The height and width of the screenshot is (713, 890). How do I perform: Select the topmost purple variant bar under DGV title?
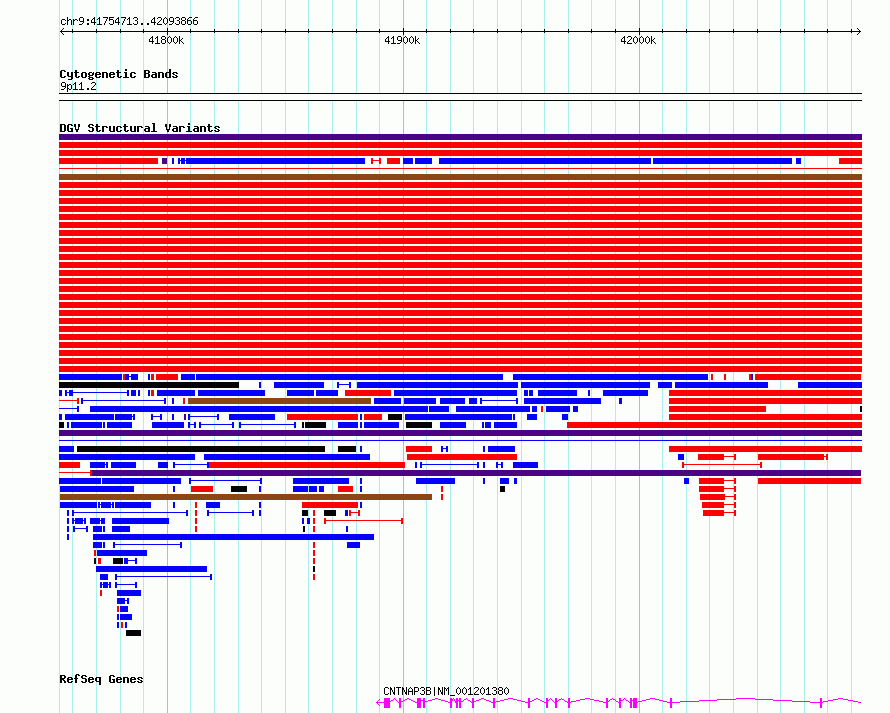460,137
